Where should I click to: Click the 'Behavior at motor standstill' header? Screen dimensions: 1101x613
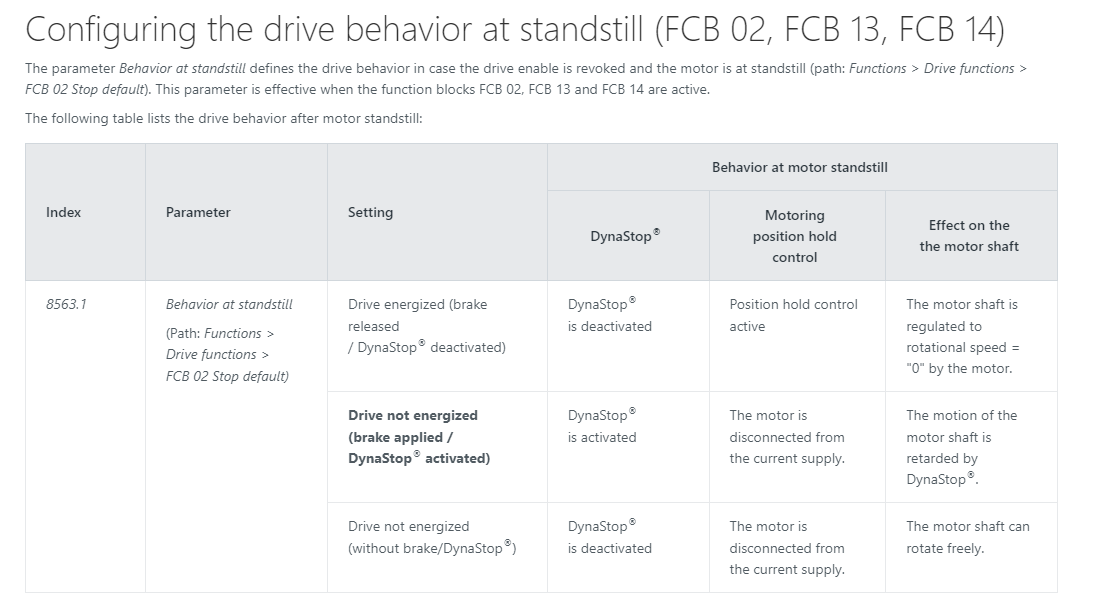pos(800,167)
